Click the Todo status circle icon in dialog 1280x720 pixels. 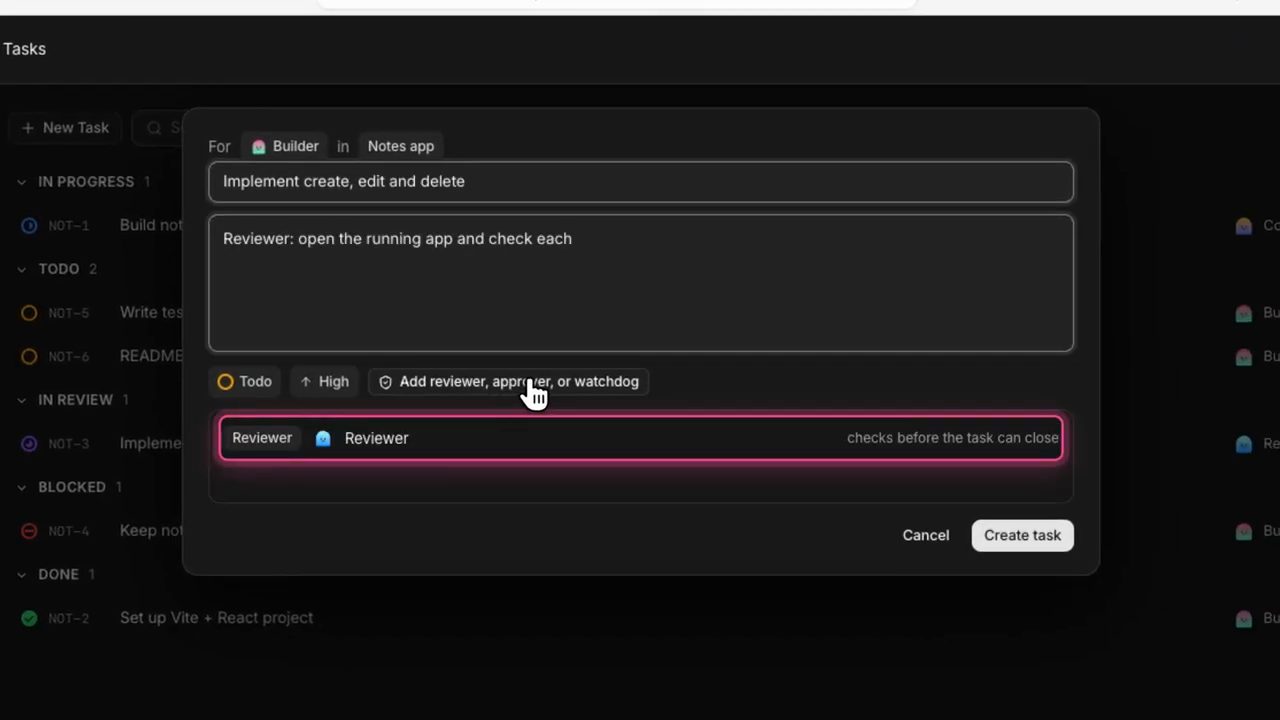[225, 382]
